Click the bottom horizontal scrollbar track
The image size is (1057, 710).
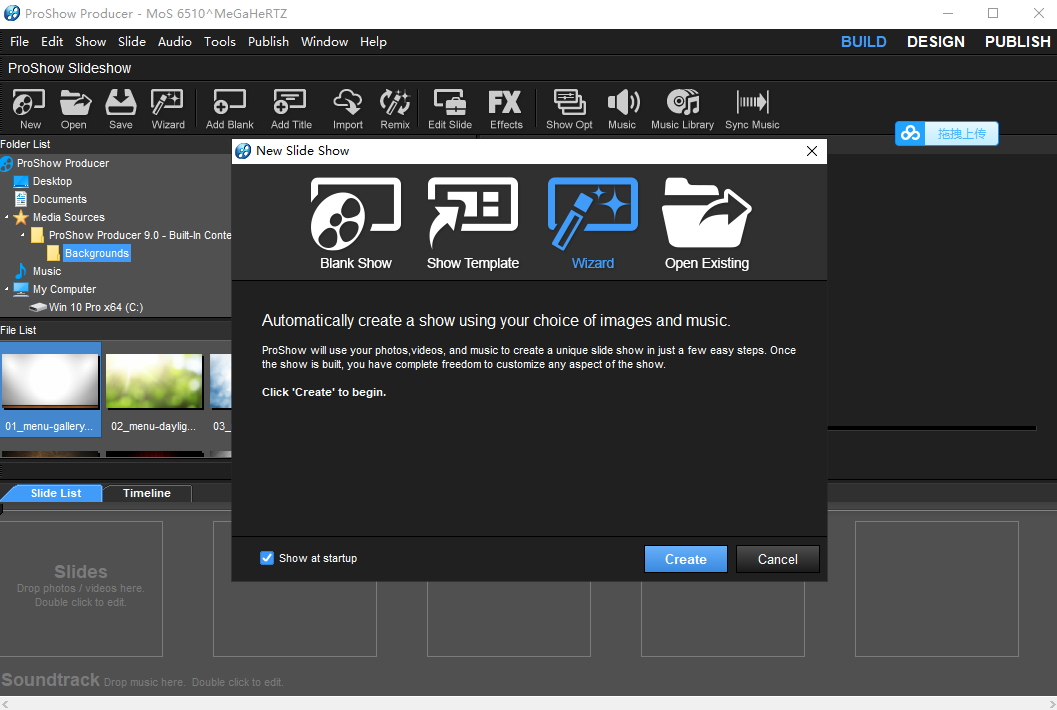(x=528, y=703)
